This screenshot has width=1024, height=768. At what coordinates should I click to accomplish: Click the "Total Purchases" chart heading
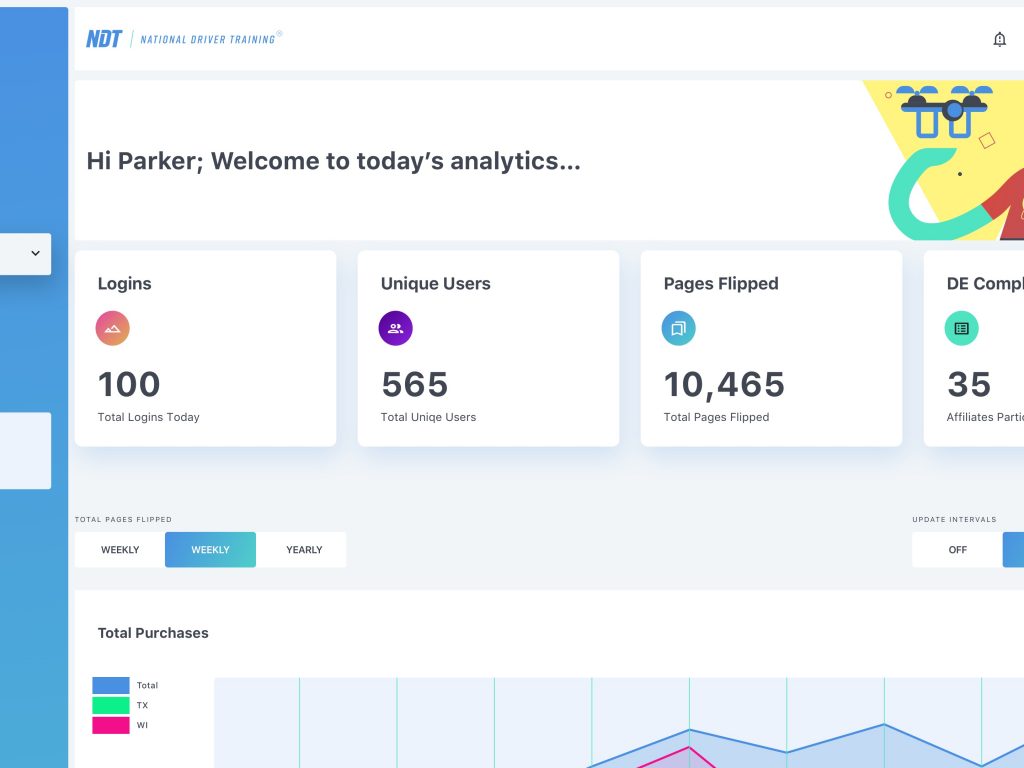[153, 633]
